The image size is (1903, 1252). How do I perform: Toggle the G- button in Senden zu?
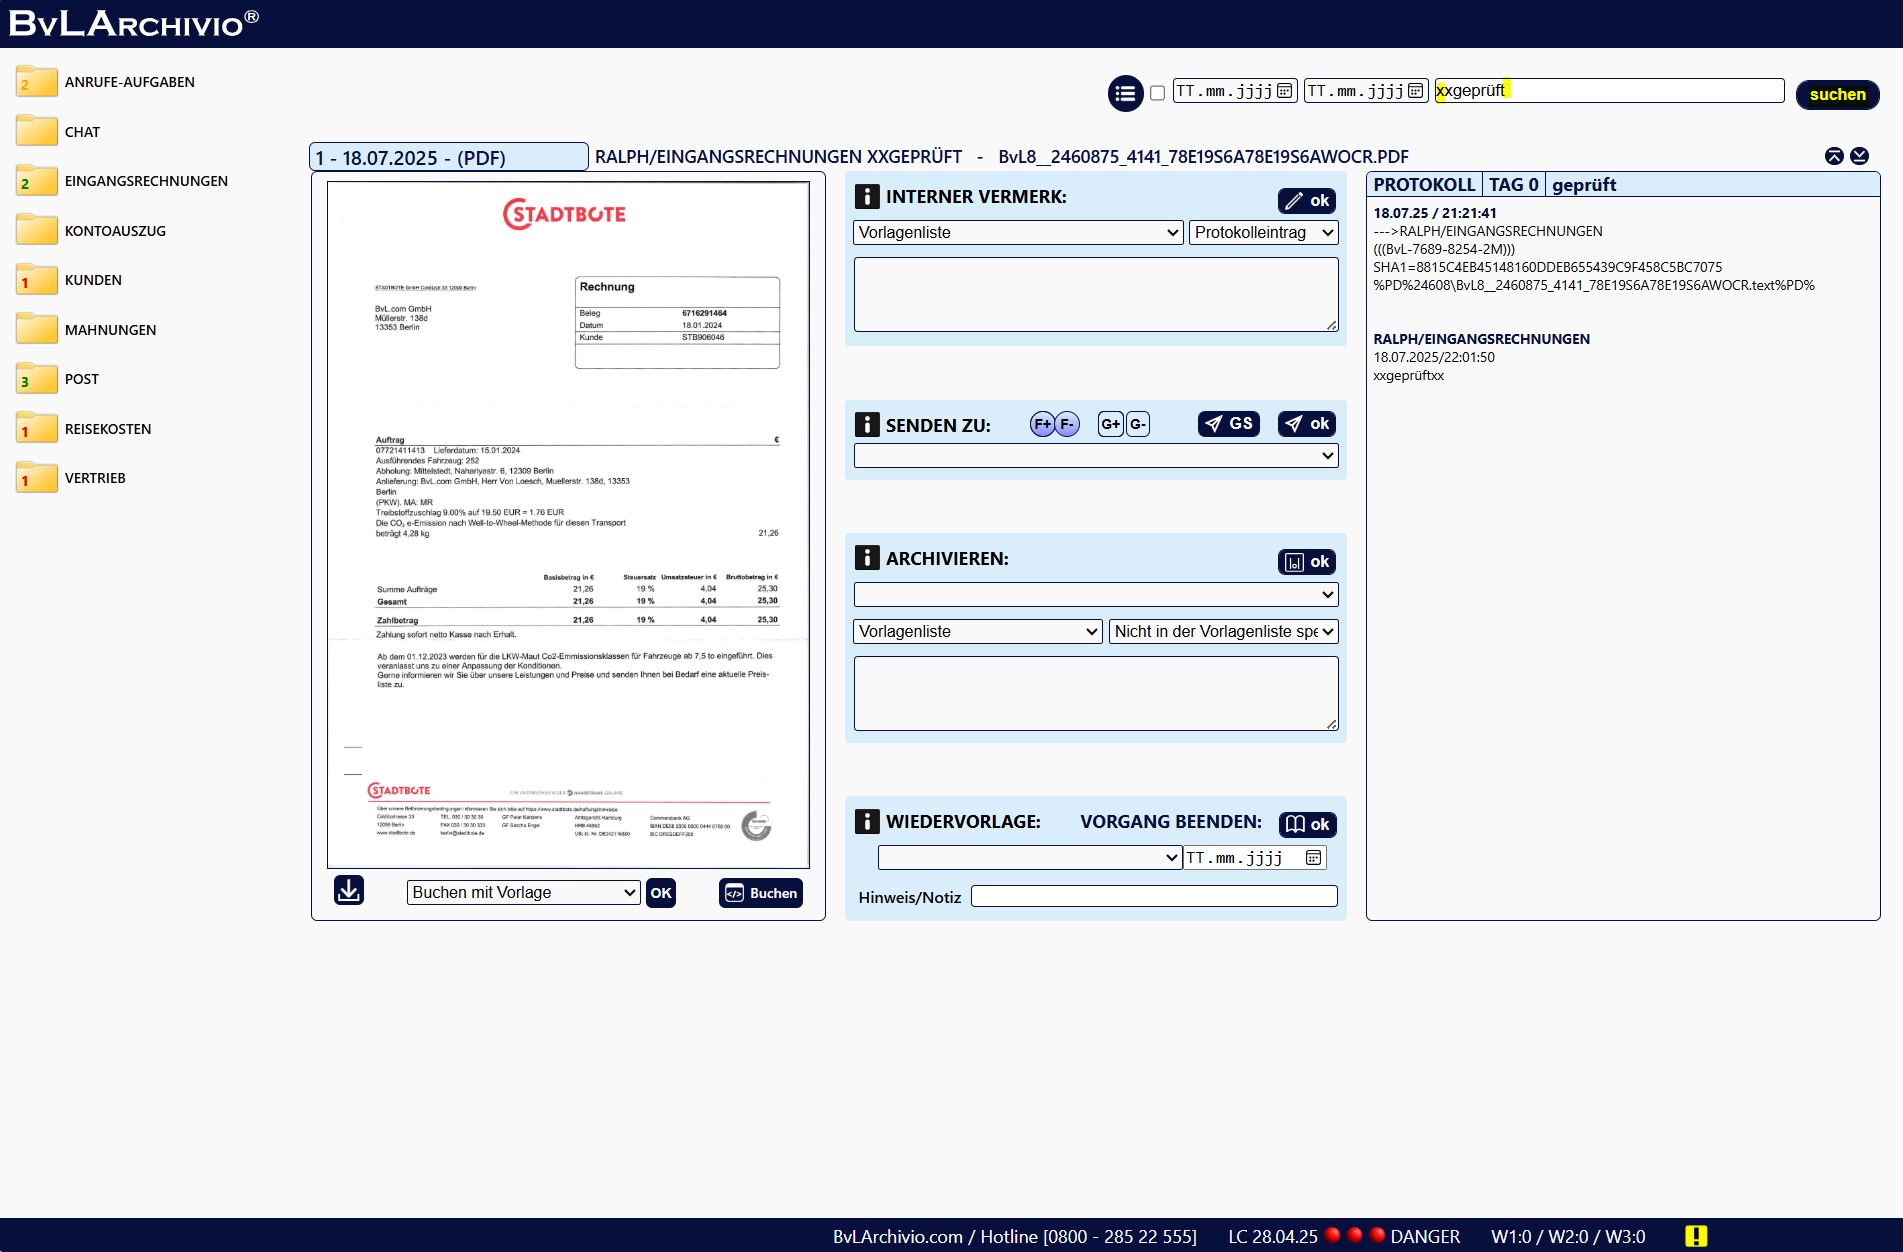[x=1138, y=424]
